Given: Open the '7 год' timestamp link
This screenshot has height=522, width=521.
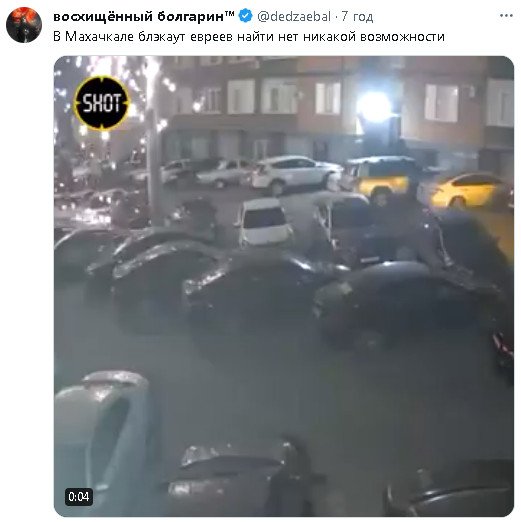Looking at the screenshot, I should point(357,16).
